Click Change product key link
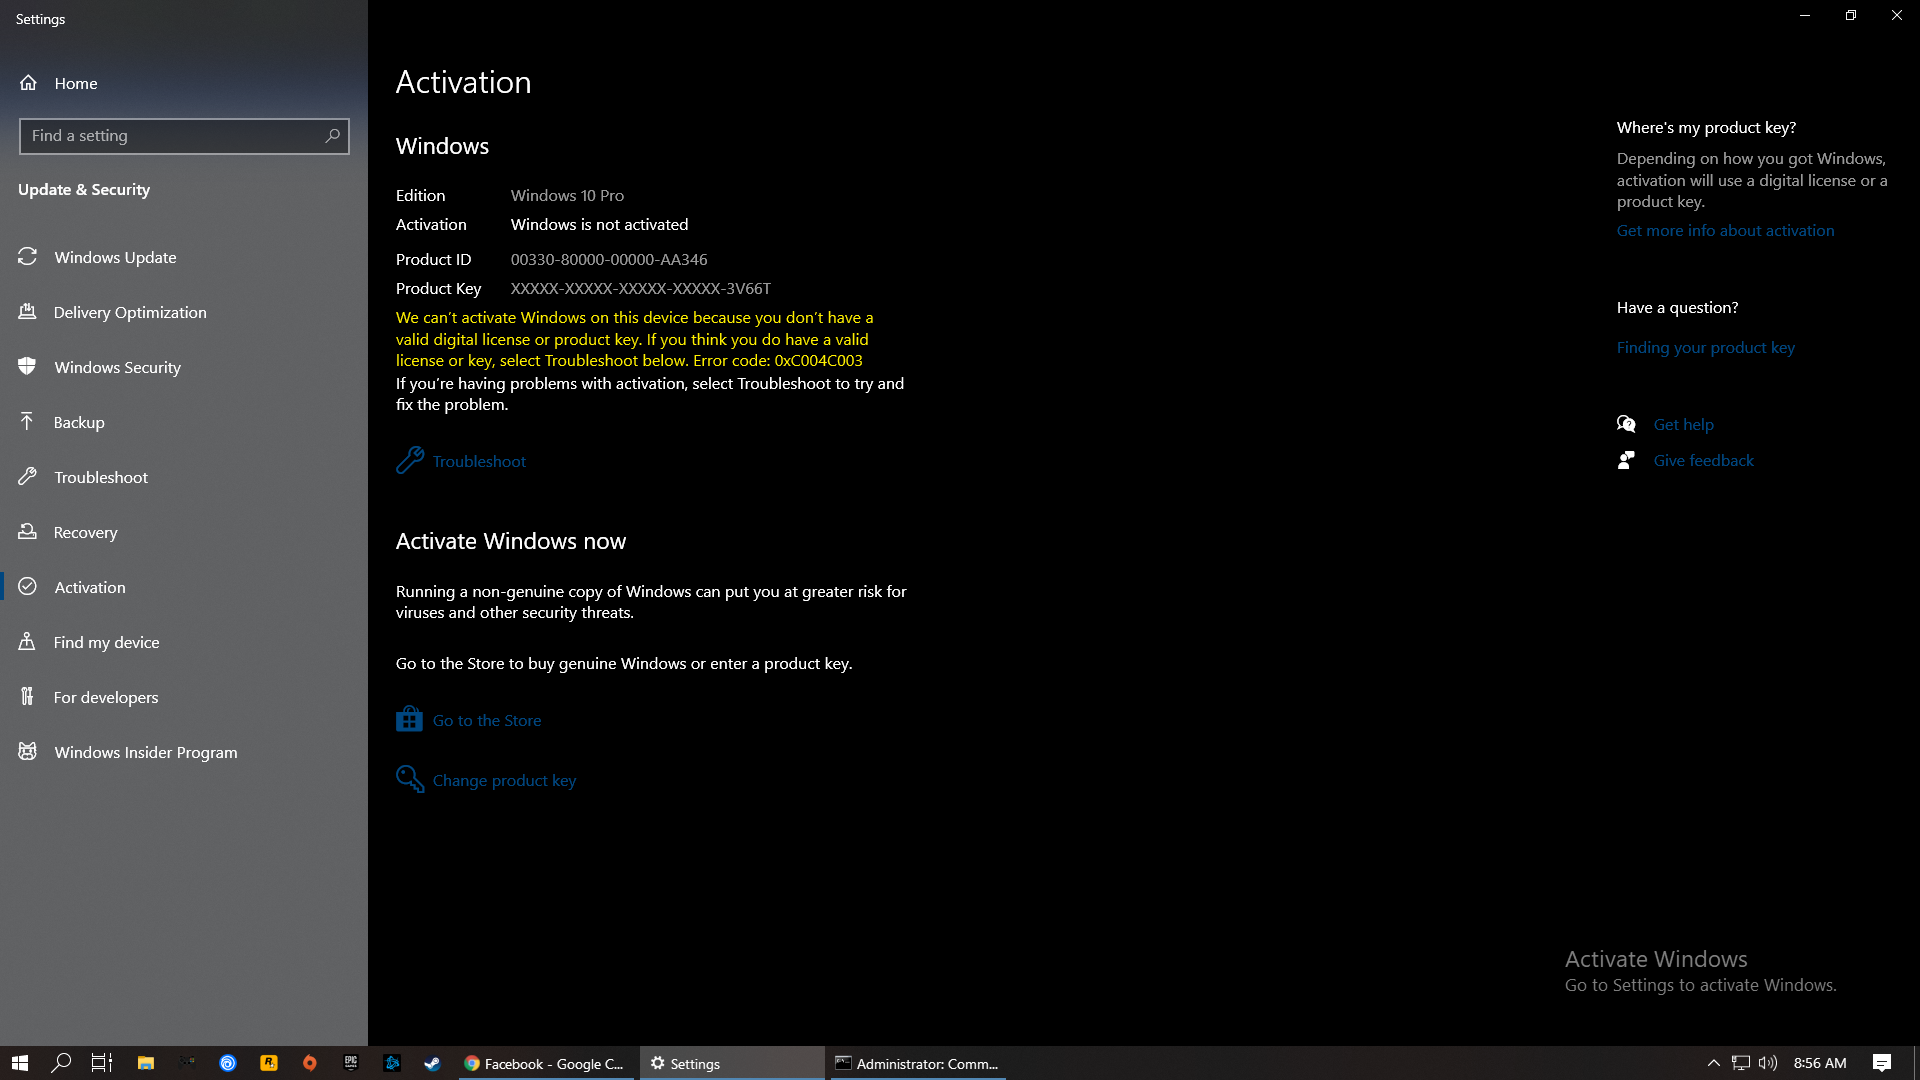Viewport: 1920px width, 1080px height. pyautogui.click(x=504, y=780)
